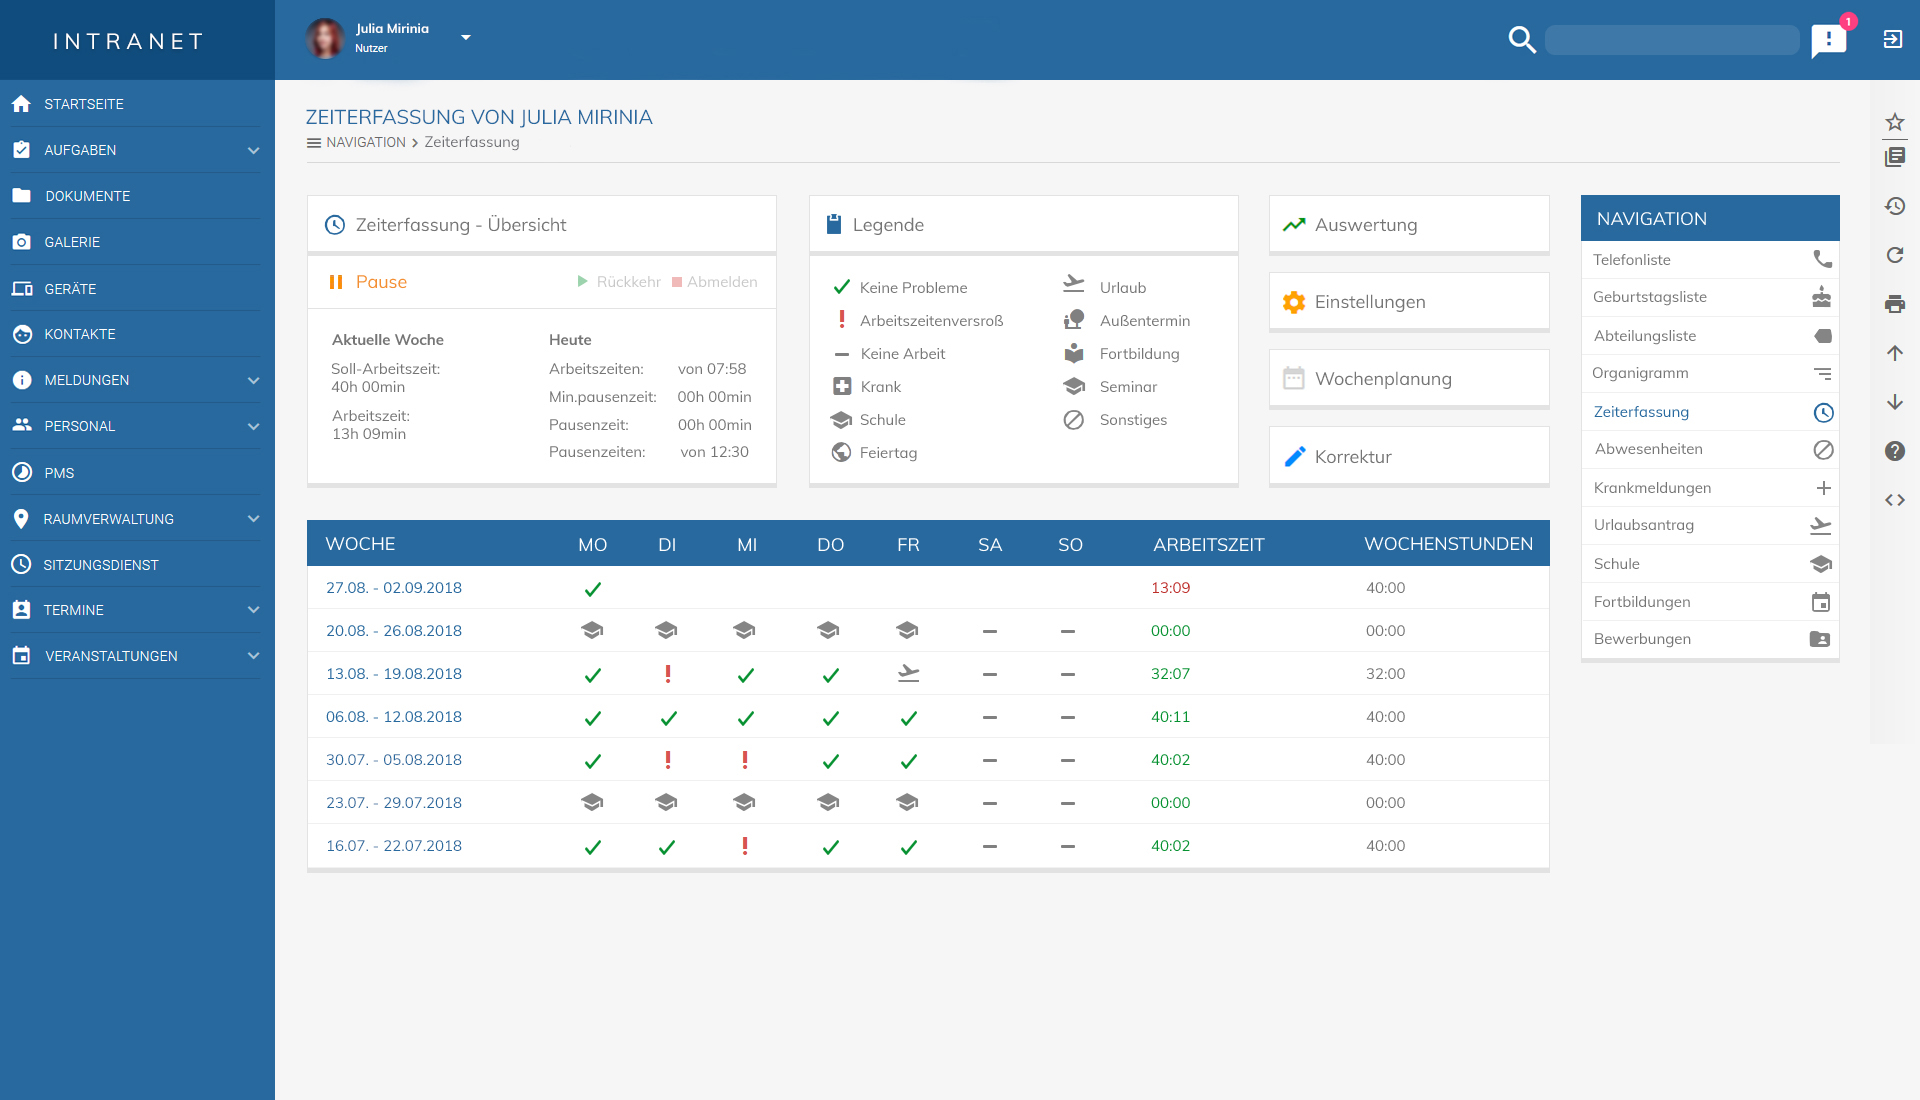Open the library list icon on right rail
This screenshot has width=1920, height=1100.
click(1895, 157)
